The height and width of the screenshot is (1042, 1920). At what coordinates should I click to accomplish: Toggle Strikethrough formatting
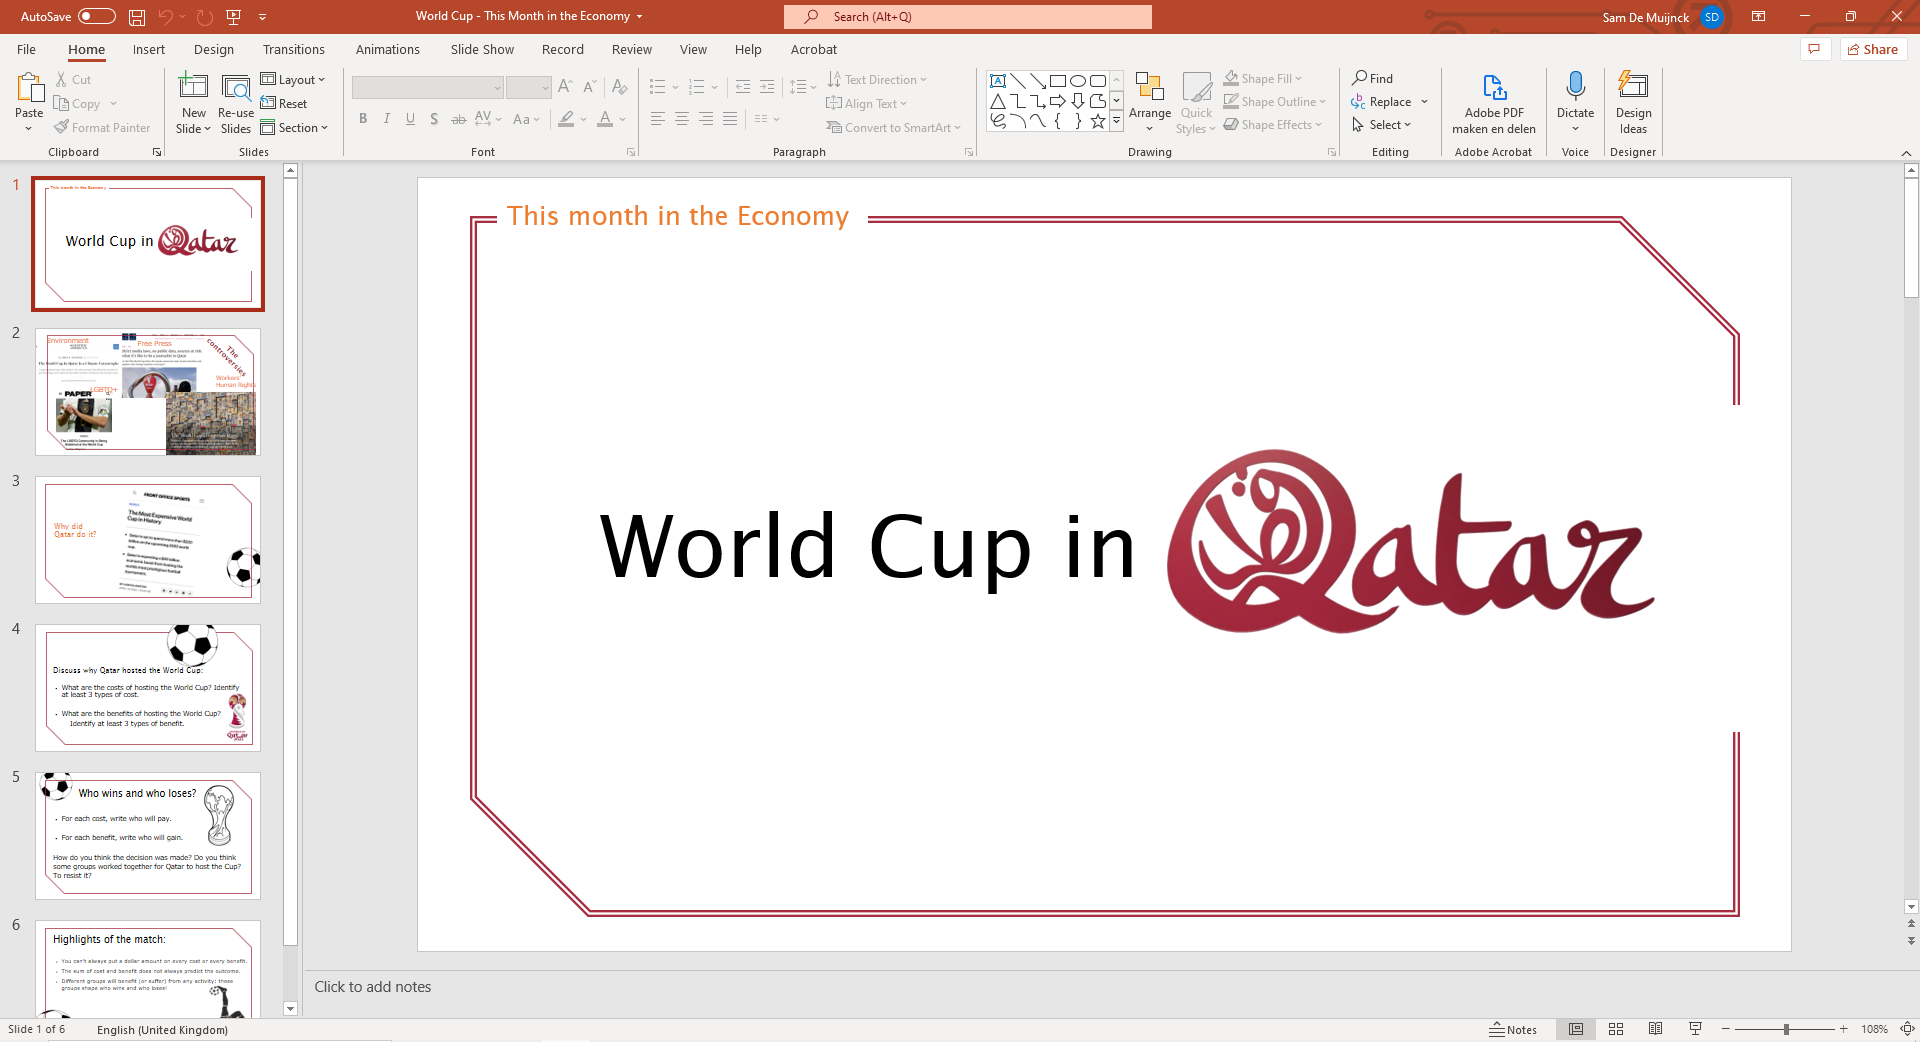pyautogui.click(x=458, y=119)
